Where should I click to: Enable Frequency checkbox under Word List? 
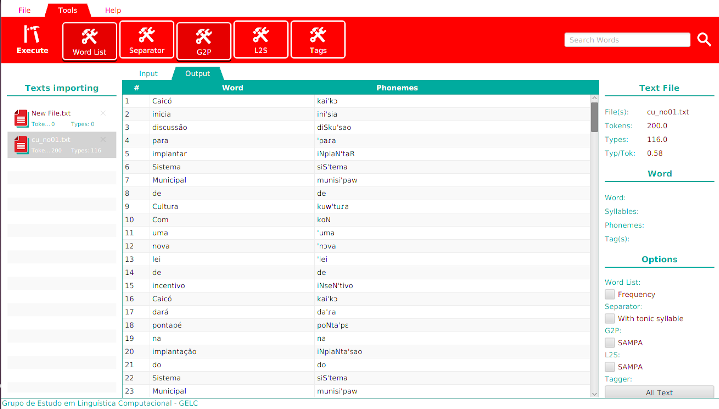(x=610, y=295)
